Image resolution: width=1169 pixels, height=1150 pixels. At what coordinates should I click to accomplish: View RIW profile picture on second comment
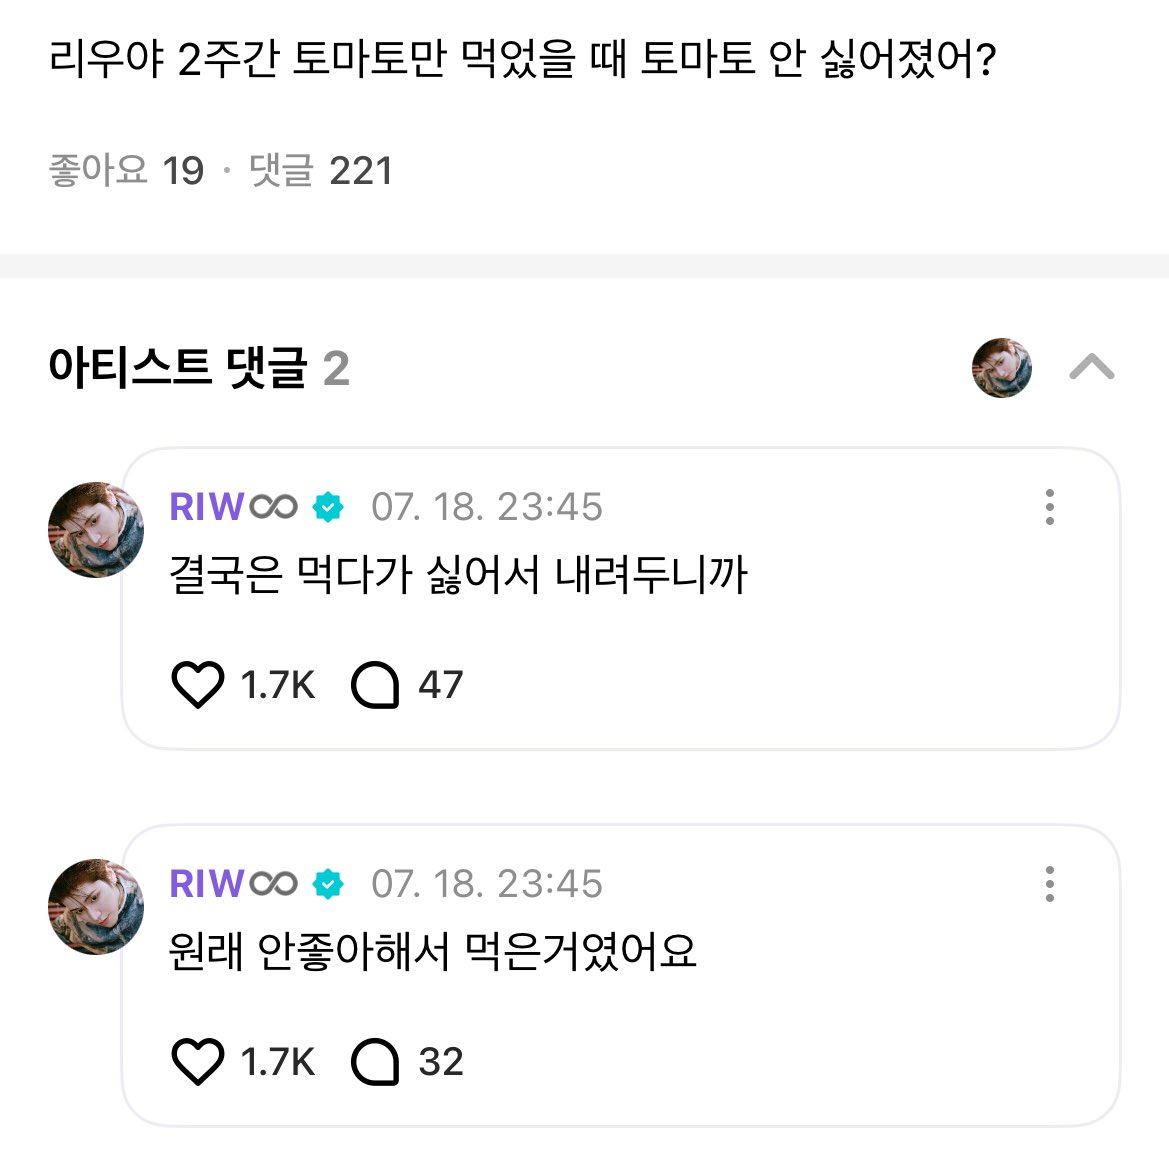point(96,907)
